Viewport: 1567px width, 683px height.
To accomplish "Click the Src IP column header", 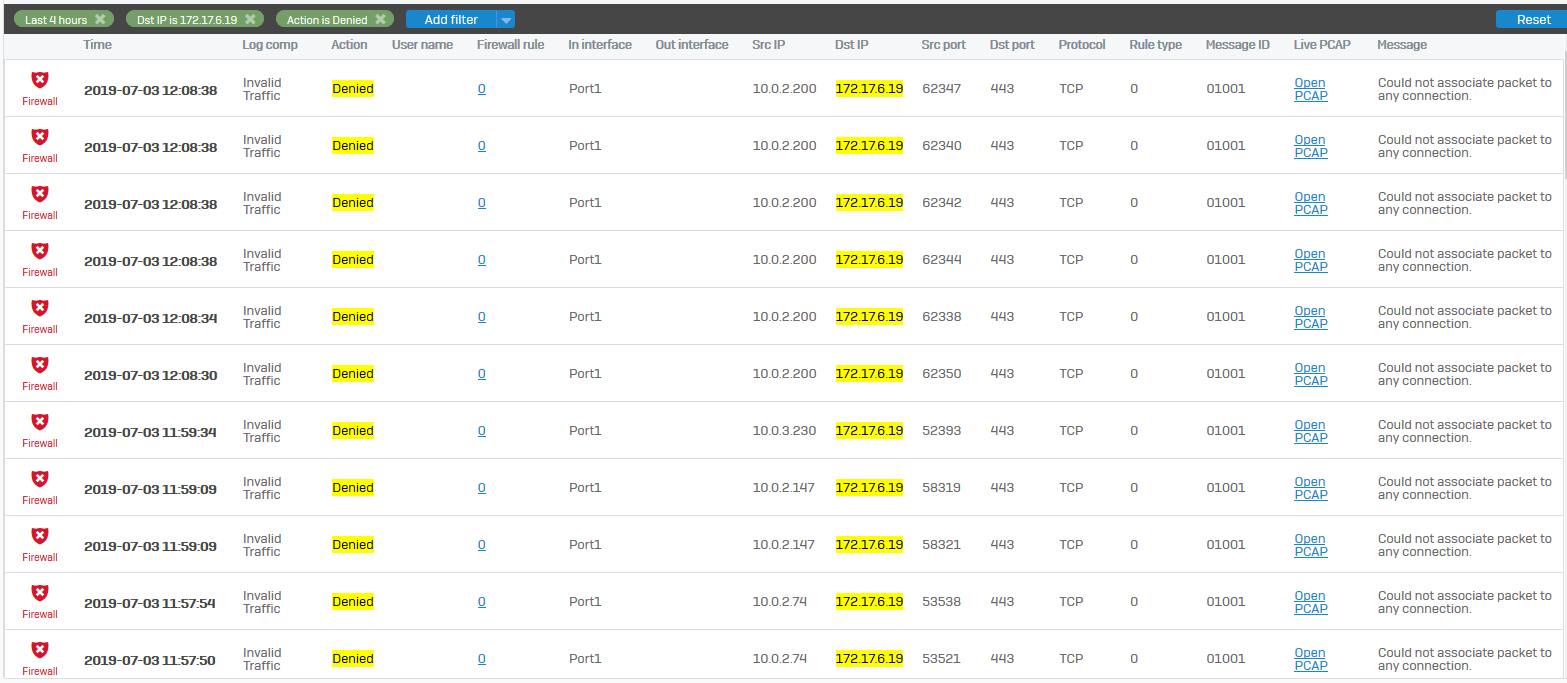I will coord(770,45).
